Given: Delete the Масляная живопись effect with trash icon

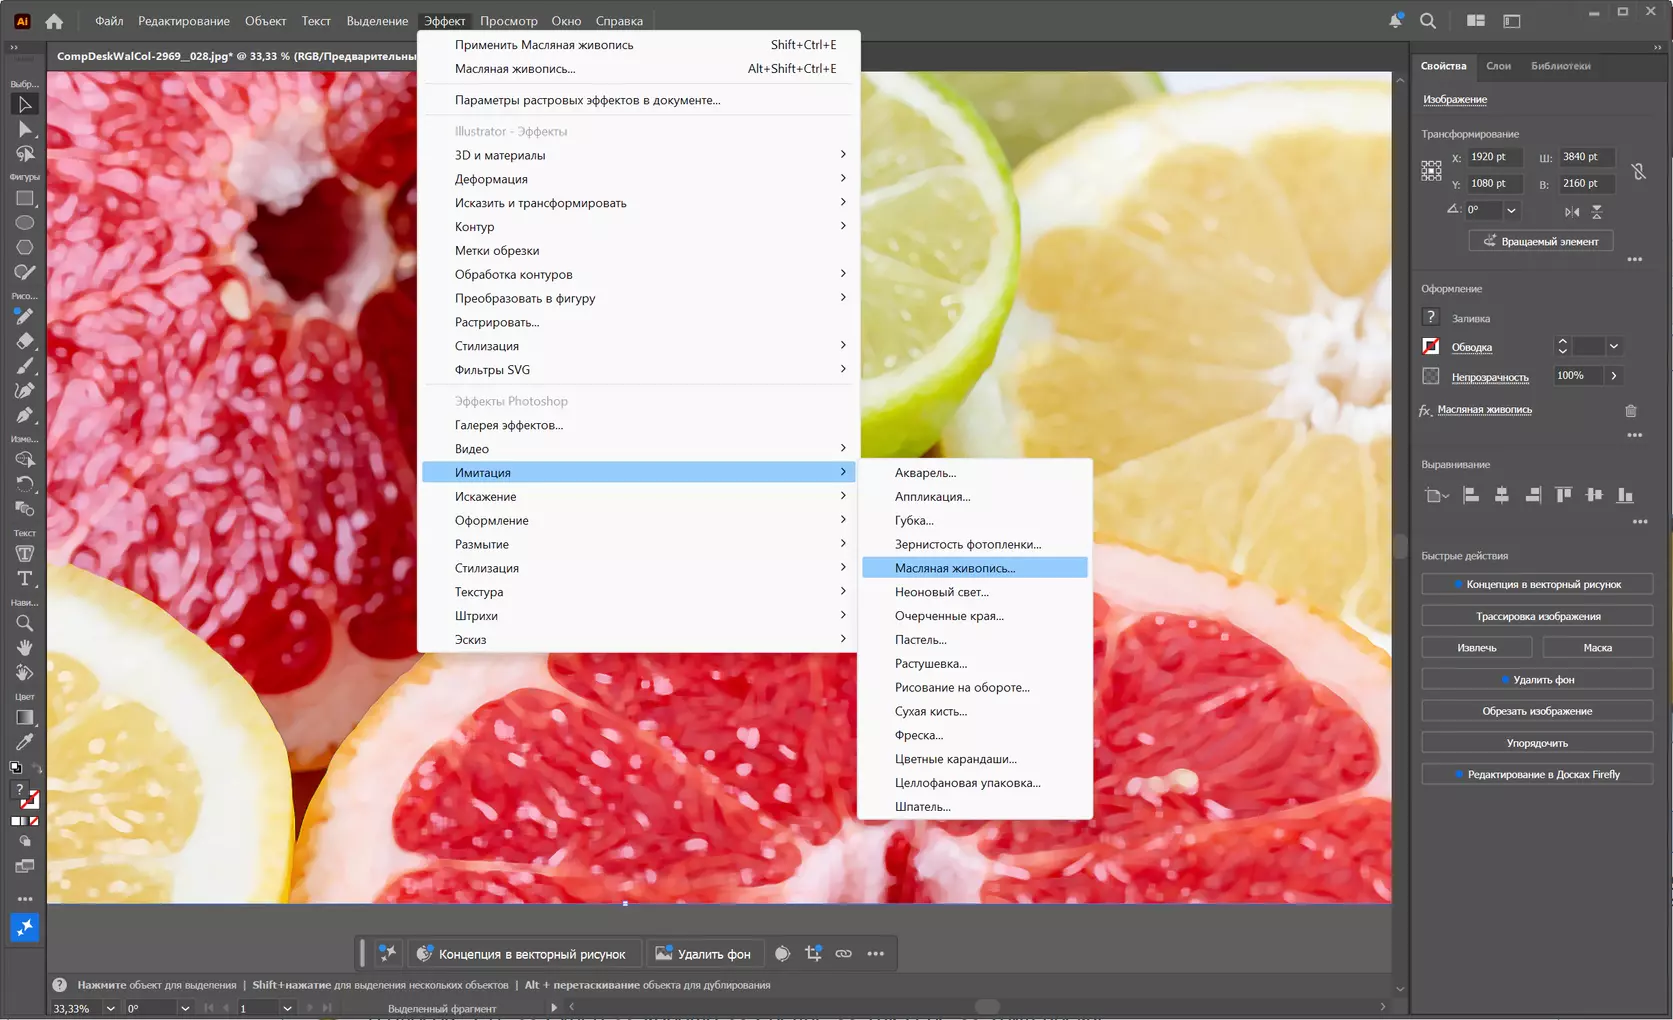Looking at the screenshot, I should (1631, 410).
